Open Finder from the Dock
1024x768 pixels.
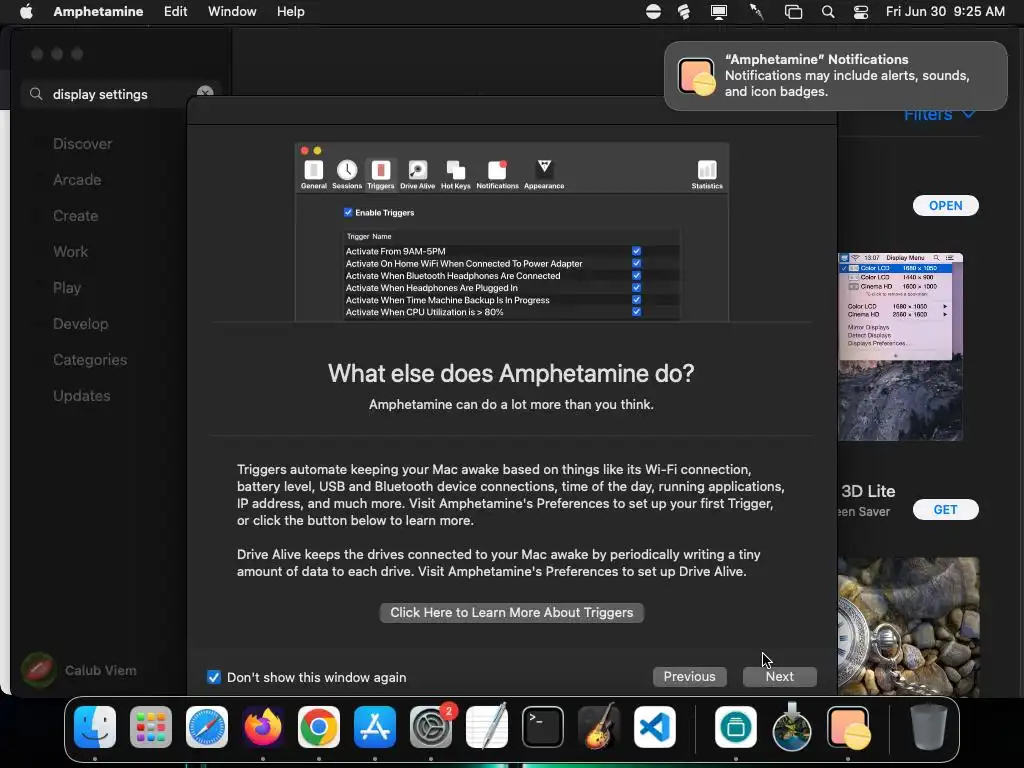coord(95,727)
